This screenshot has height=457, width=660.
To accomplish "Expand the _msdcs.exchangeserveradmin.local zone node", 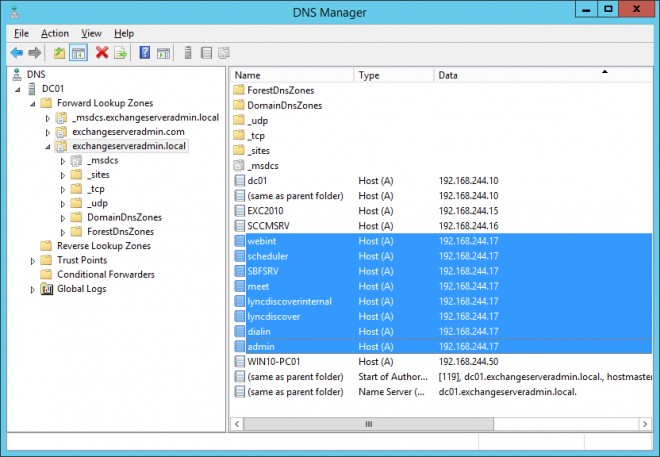I will [47, 118].
